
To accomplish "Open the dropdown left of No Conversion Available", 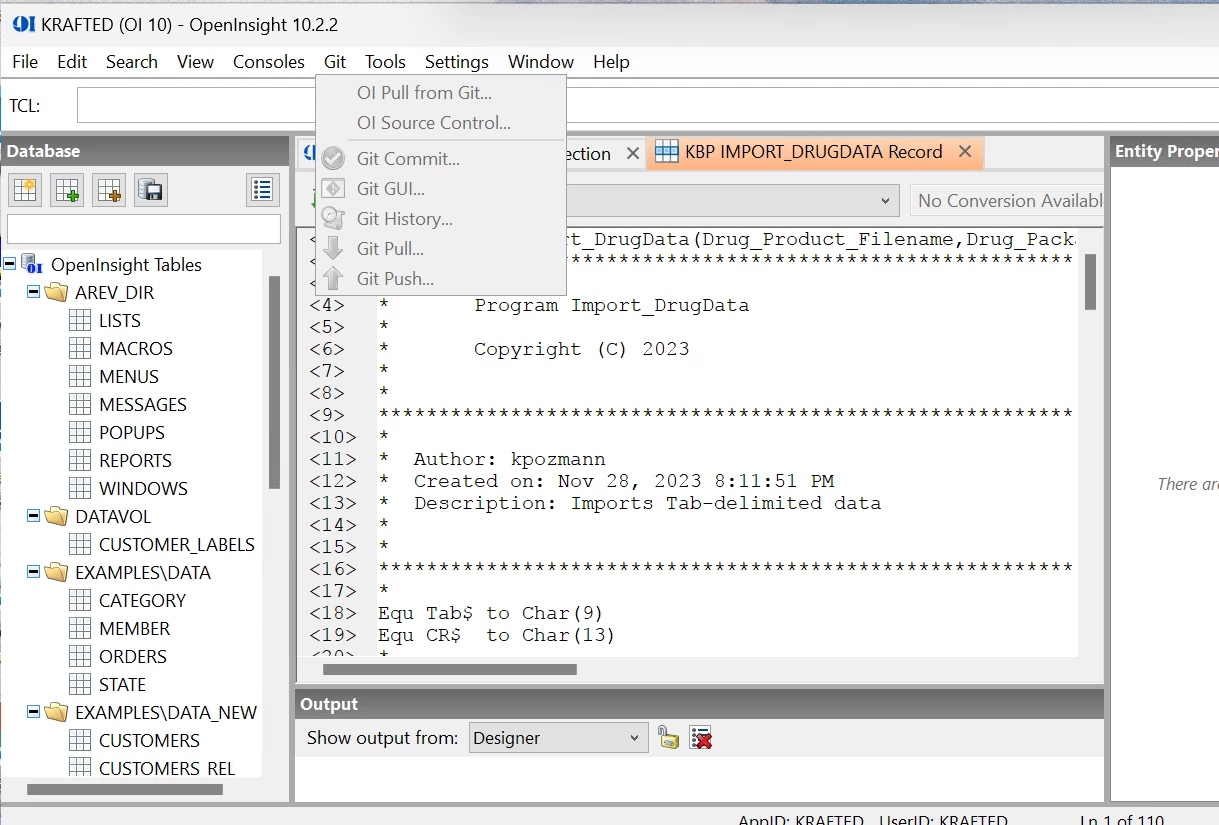I will coord(884,201).
